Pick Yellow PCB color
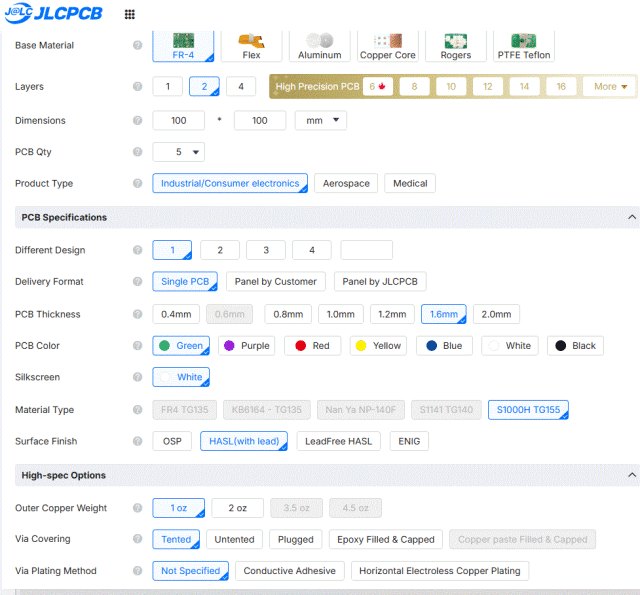 pos(378,346)
